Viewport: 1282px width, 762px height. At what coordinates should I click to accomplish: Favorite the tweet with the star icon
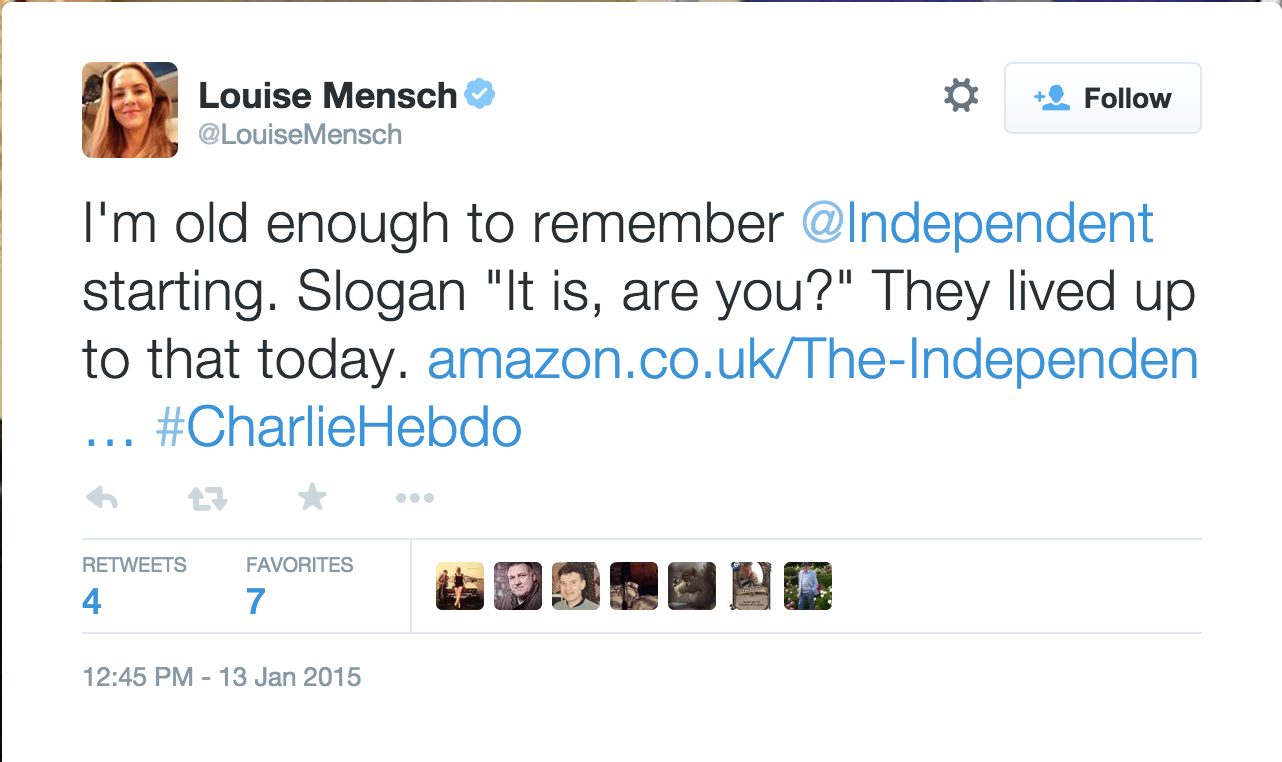313,497
